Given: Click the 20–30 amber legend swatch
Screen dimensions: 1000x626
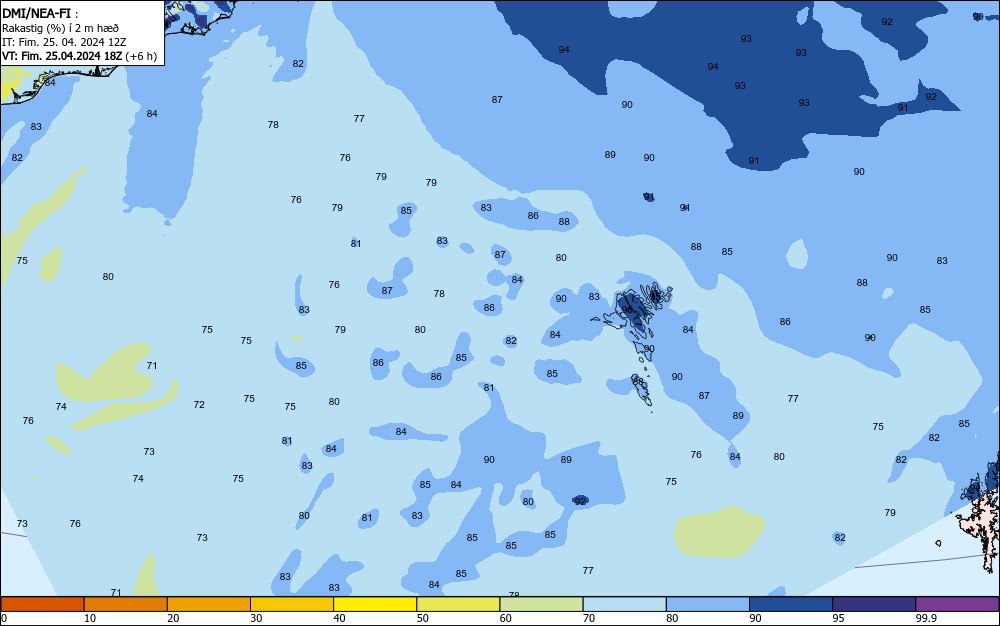Looking at the screenshot, I should pyautogui.click(x=209, y=604).
